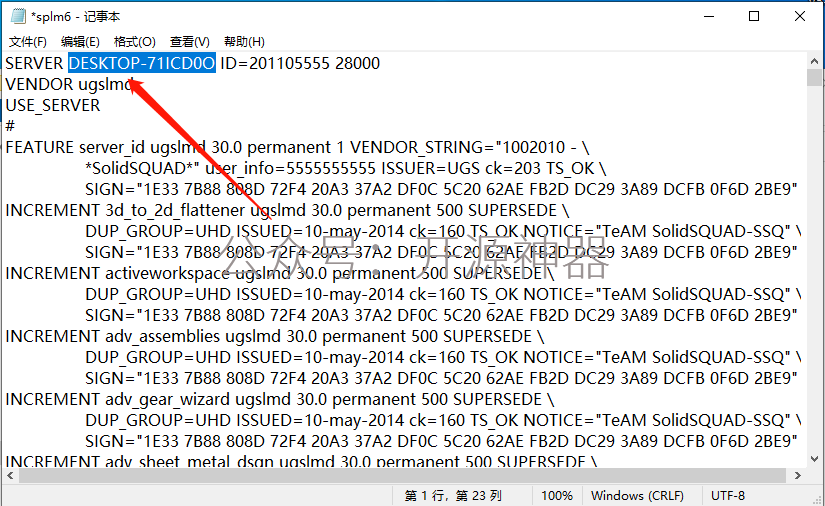Click the horizontal scrollbar left arrow
The width and height of the screenshot is (825, 506).
[x=11, y=475]
